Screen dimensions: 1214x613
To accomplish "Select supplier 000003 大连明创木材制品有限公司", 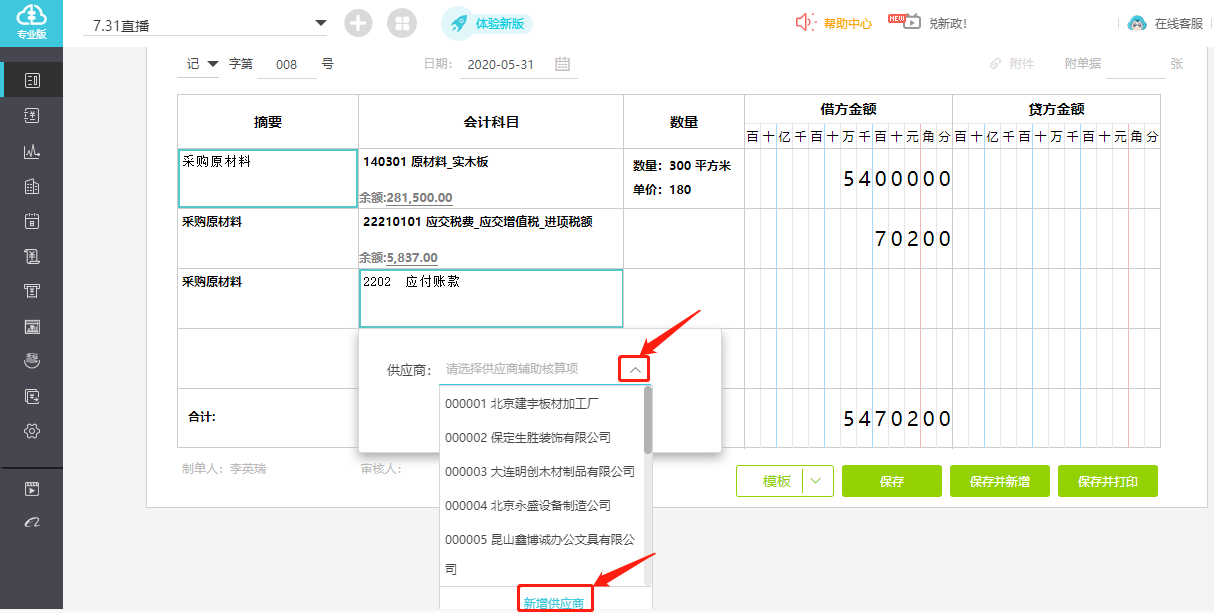I will click(x=541, y=471).
